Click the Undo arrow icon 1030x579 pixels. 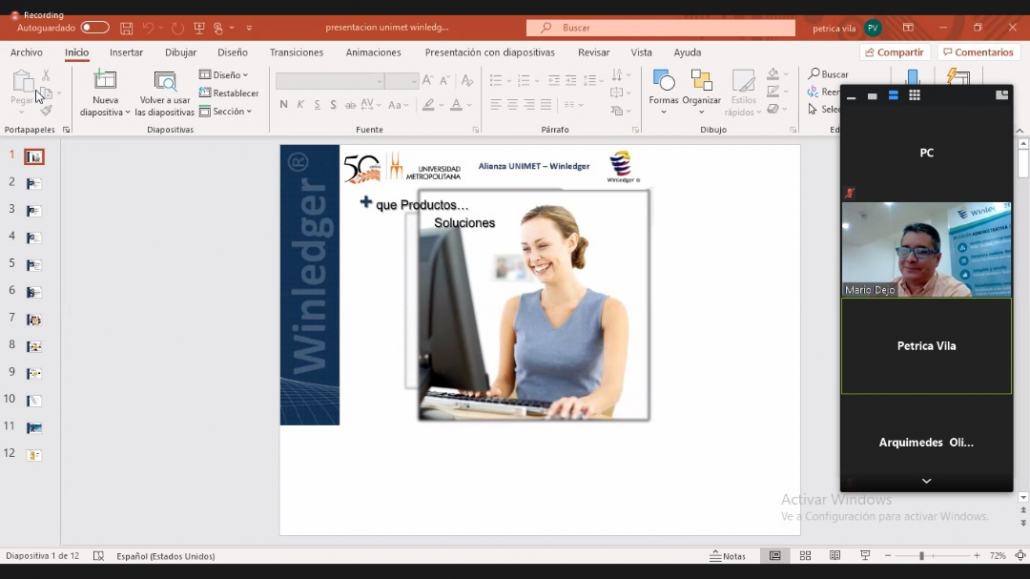pyautogui.click(x=148, y=28)
